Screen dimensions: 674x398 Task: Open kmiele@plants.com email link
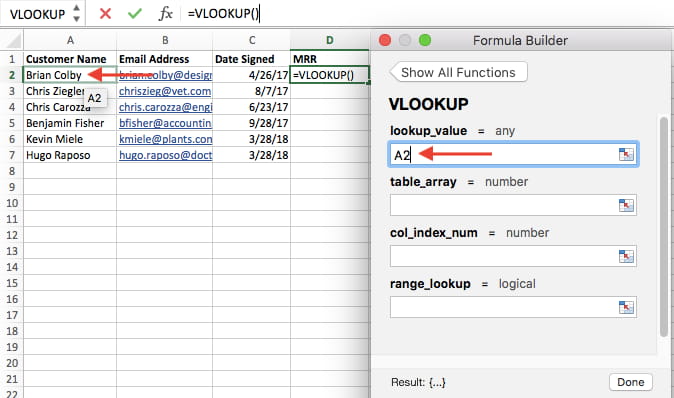point(165,139)
